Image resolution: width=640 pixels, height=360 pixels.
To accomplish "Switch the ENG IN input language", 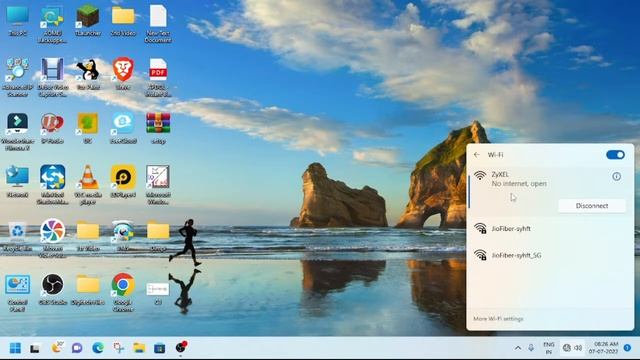I will click(549, 348).
